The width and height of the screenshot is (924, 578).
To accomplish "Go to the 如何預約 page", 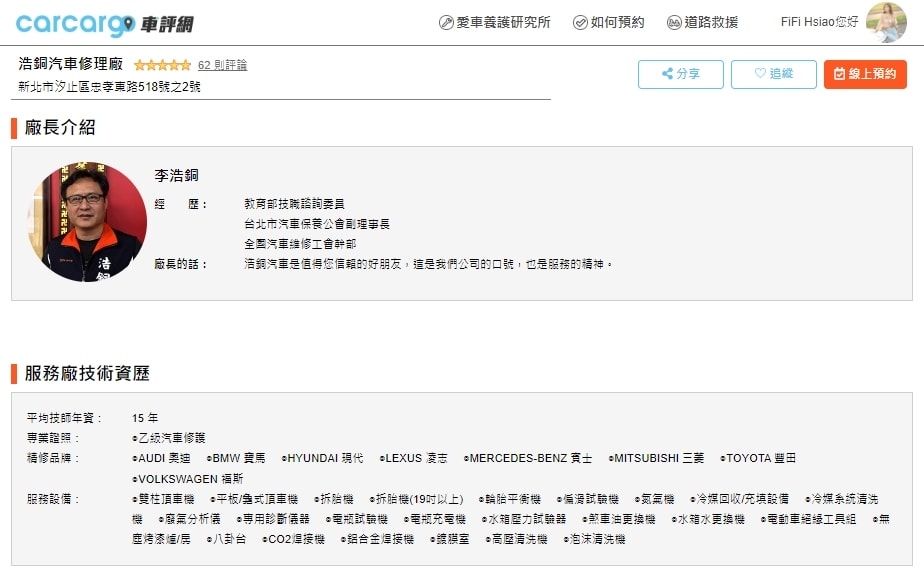I will coord(617,22).
